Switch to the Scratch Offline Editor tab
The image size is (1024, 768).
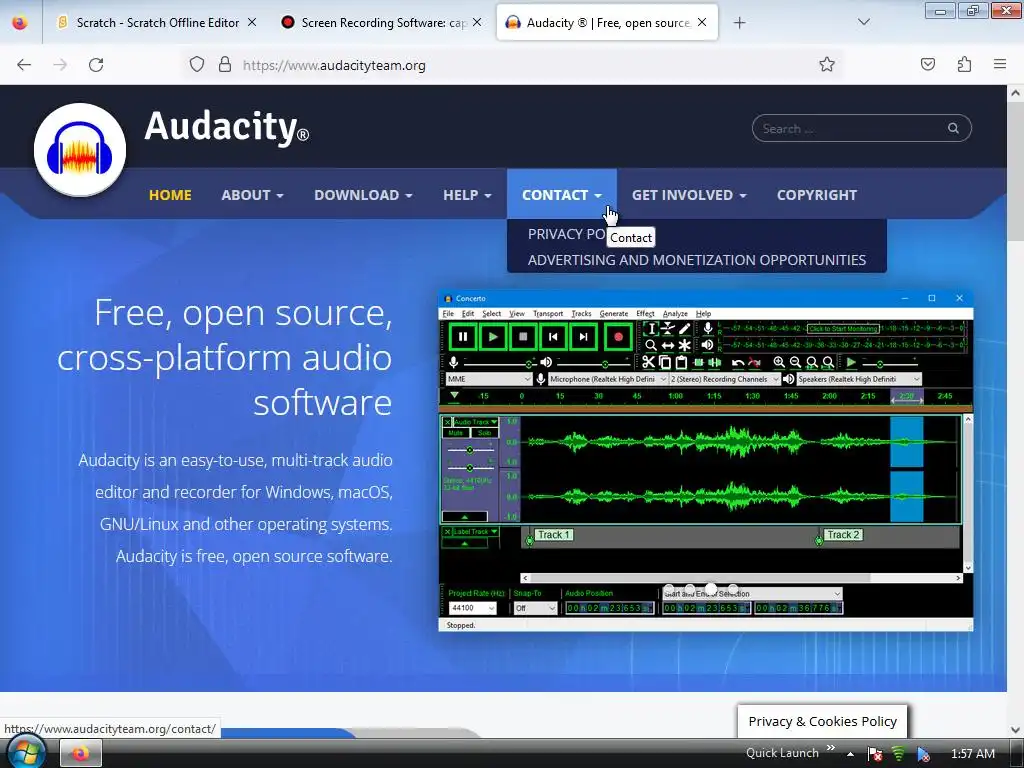pyautogui.click(x=157, y=22)
